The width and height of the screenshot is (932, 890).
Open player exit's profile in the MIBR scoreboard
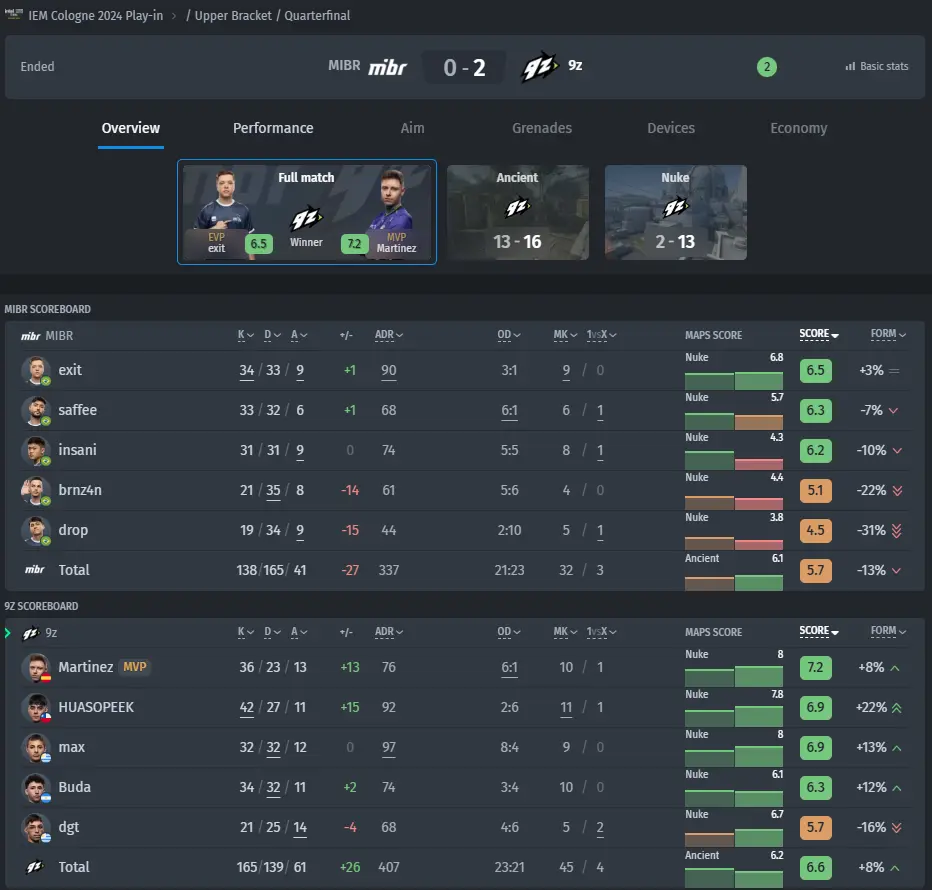70,370
